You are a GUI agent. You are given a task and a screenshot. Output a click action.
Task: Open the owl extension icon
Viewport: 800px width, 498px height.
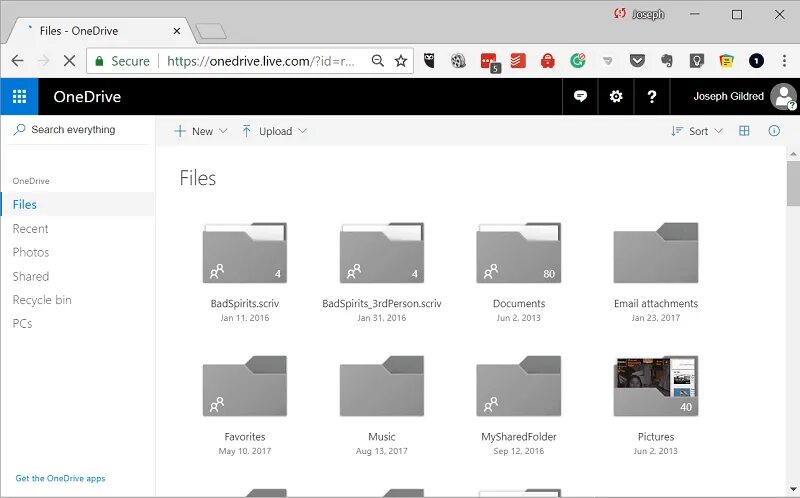(430, 61)
